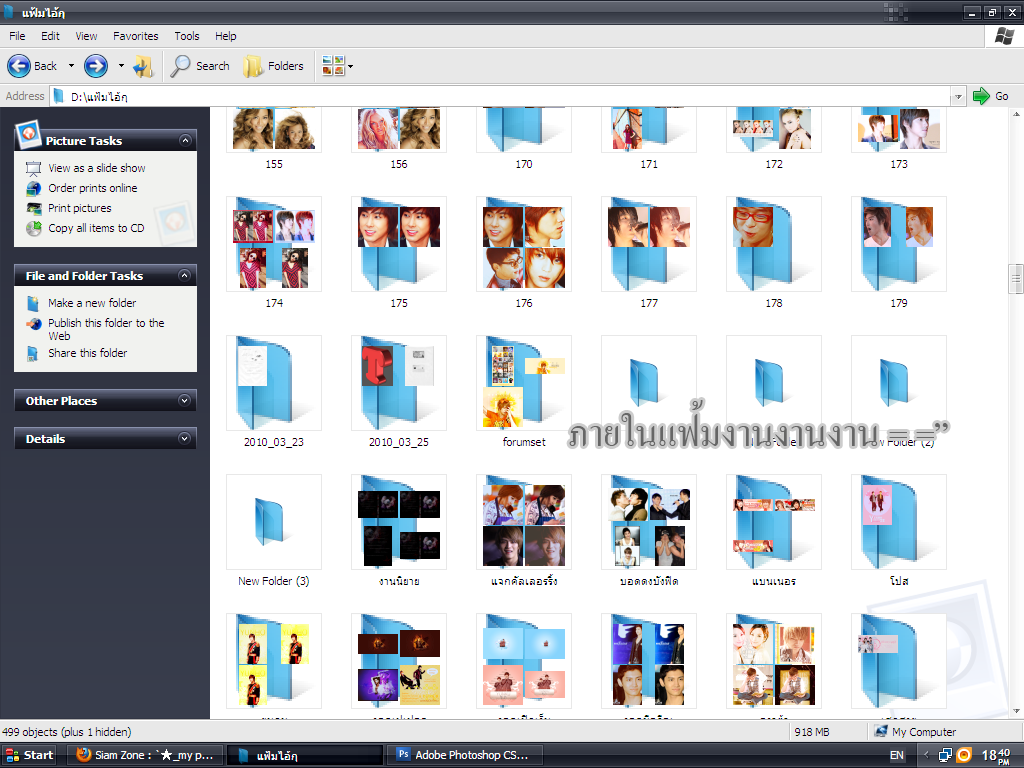Switch to Adobe Photoshop CS taskbar item

tap(464, 755)
